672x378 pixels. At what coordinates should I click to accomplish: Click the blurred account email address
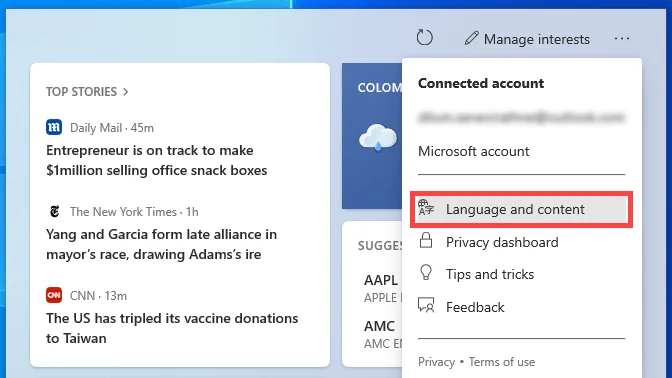[521, 117]
